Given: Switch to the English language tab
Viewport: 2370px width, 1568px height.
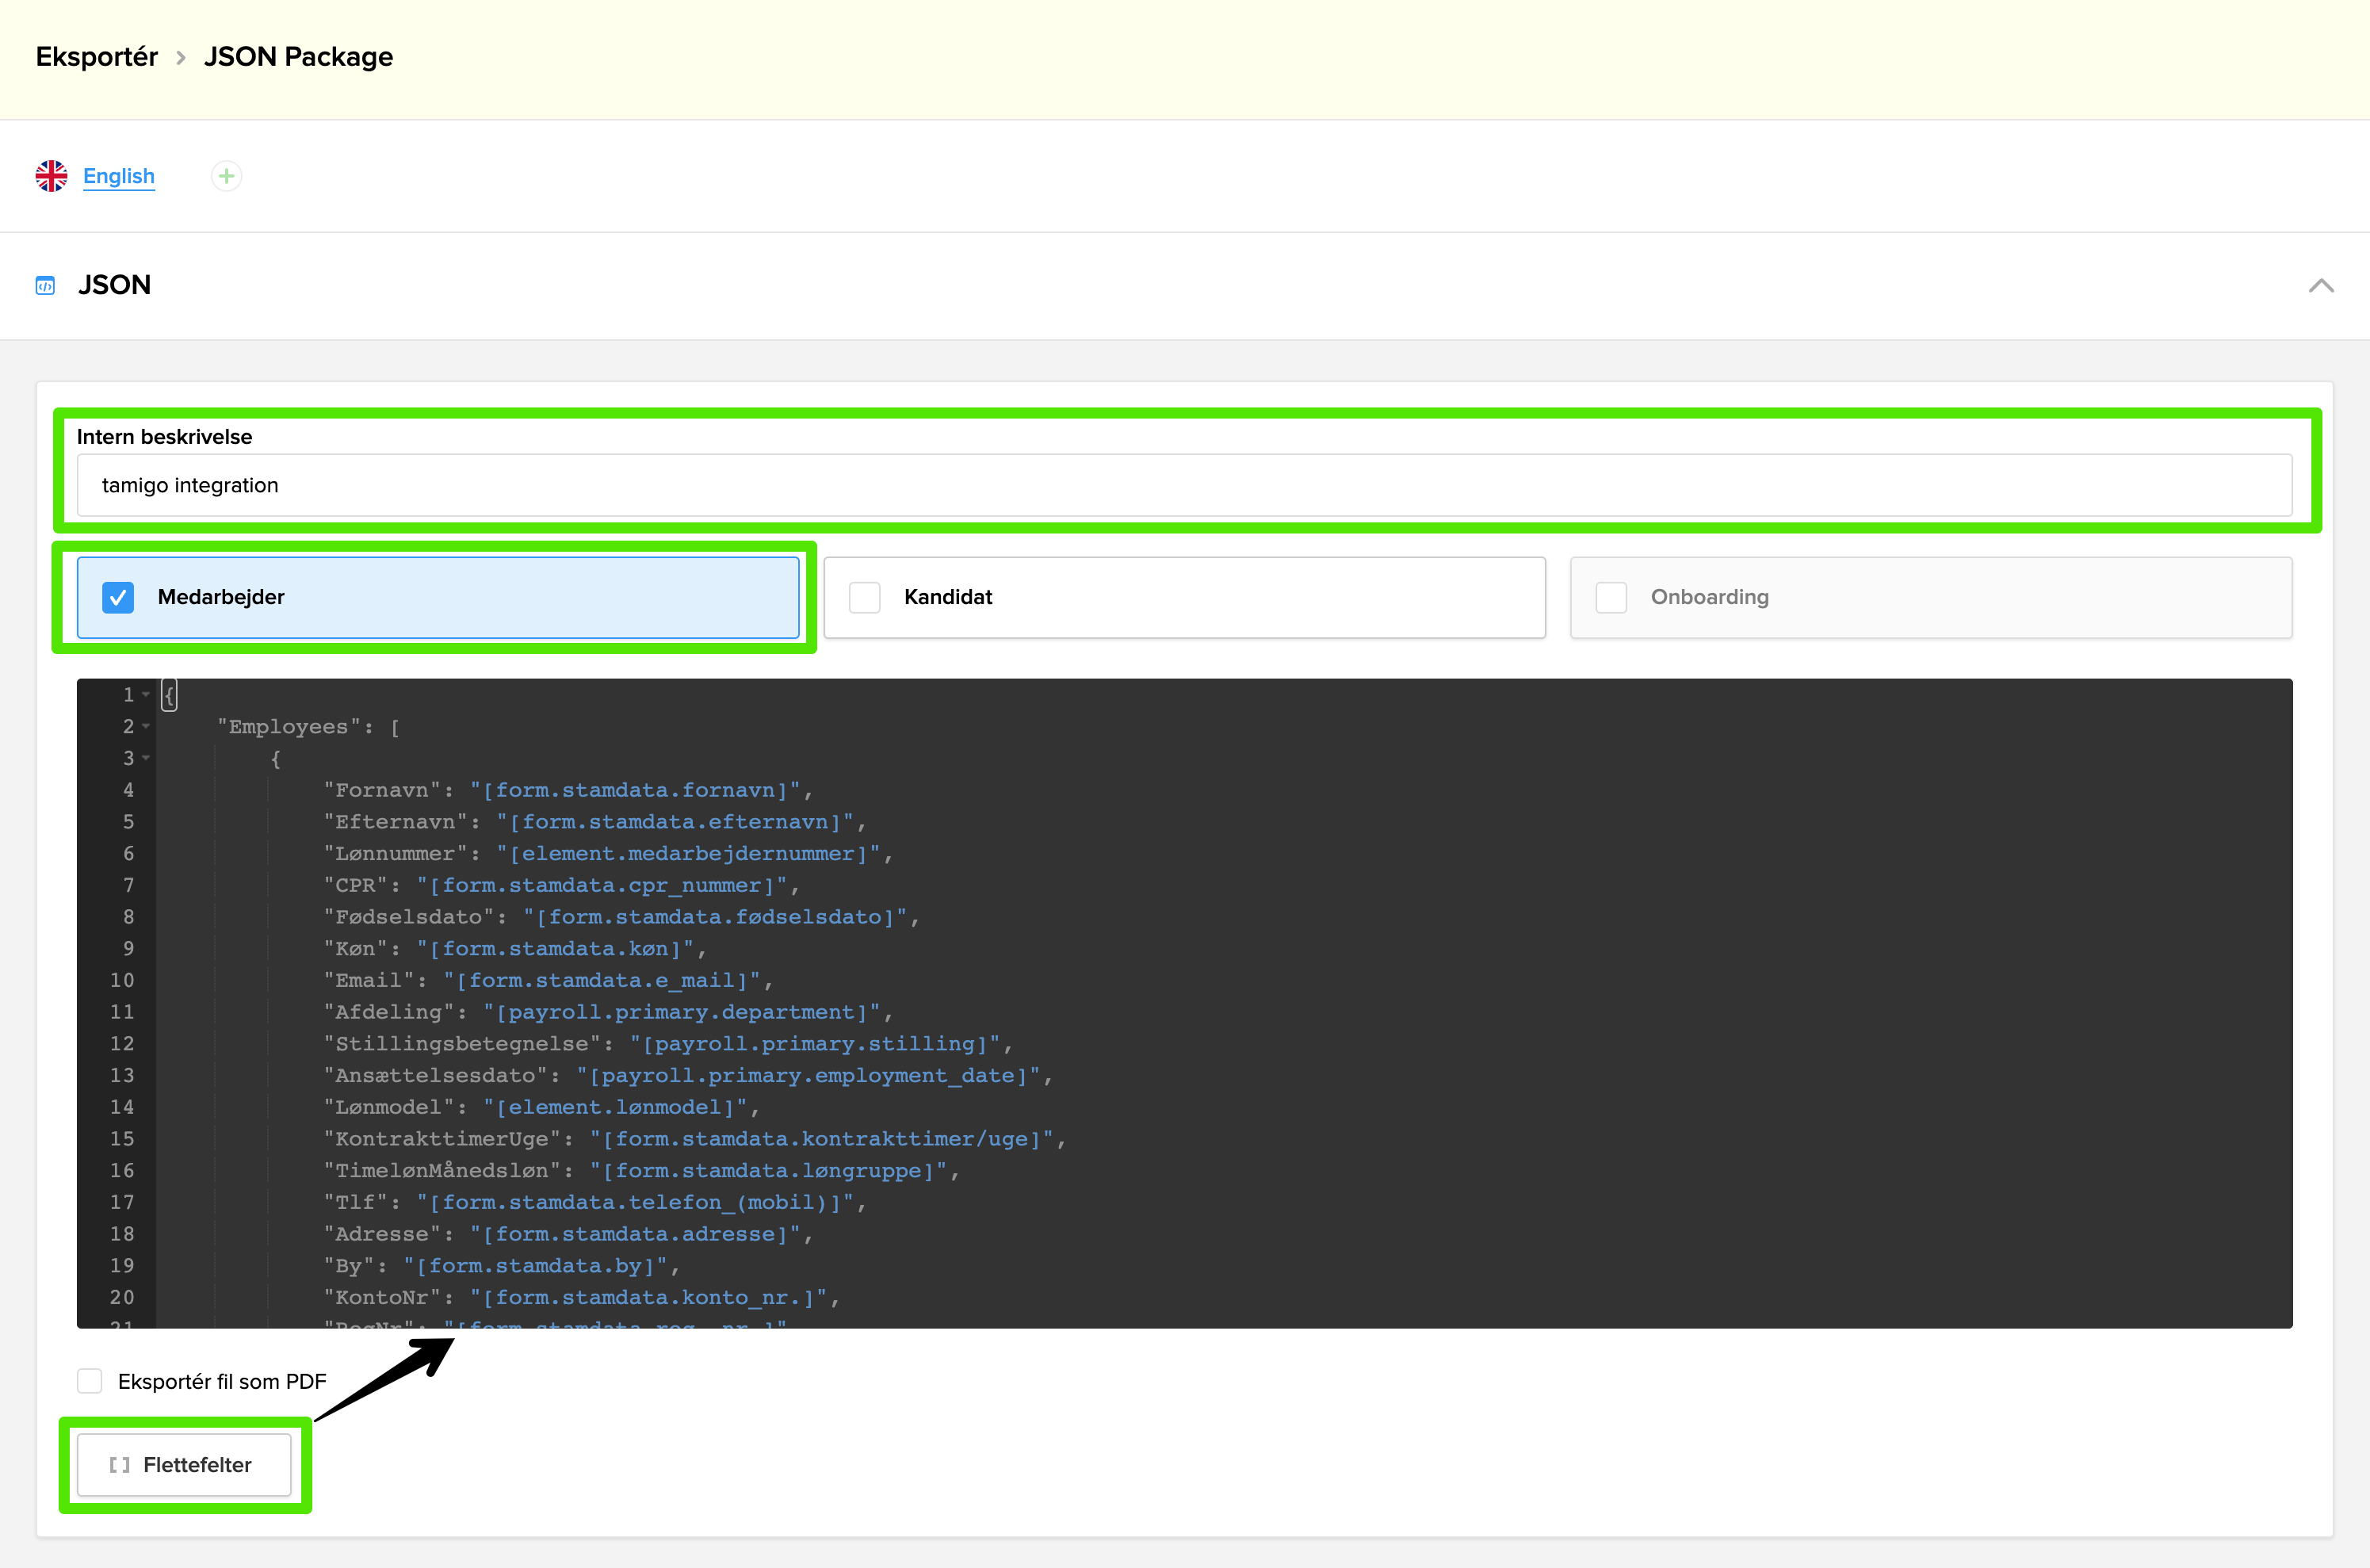Looking at the screenshot, I should coord(119,176).
